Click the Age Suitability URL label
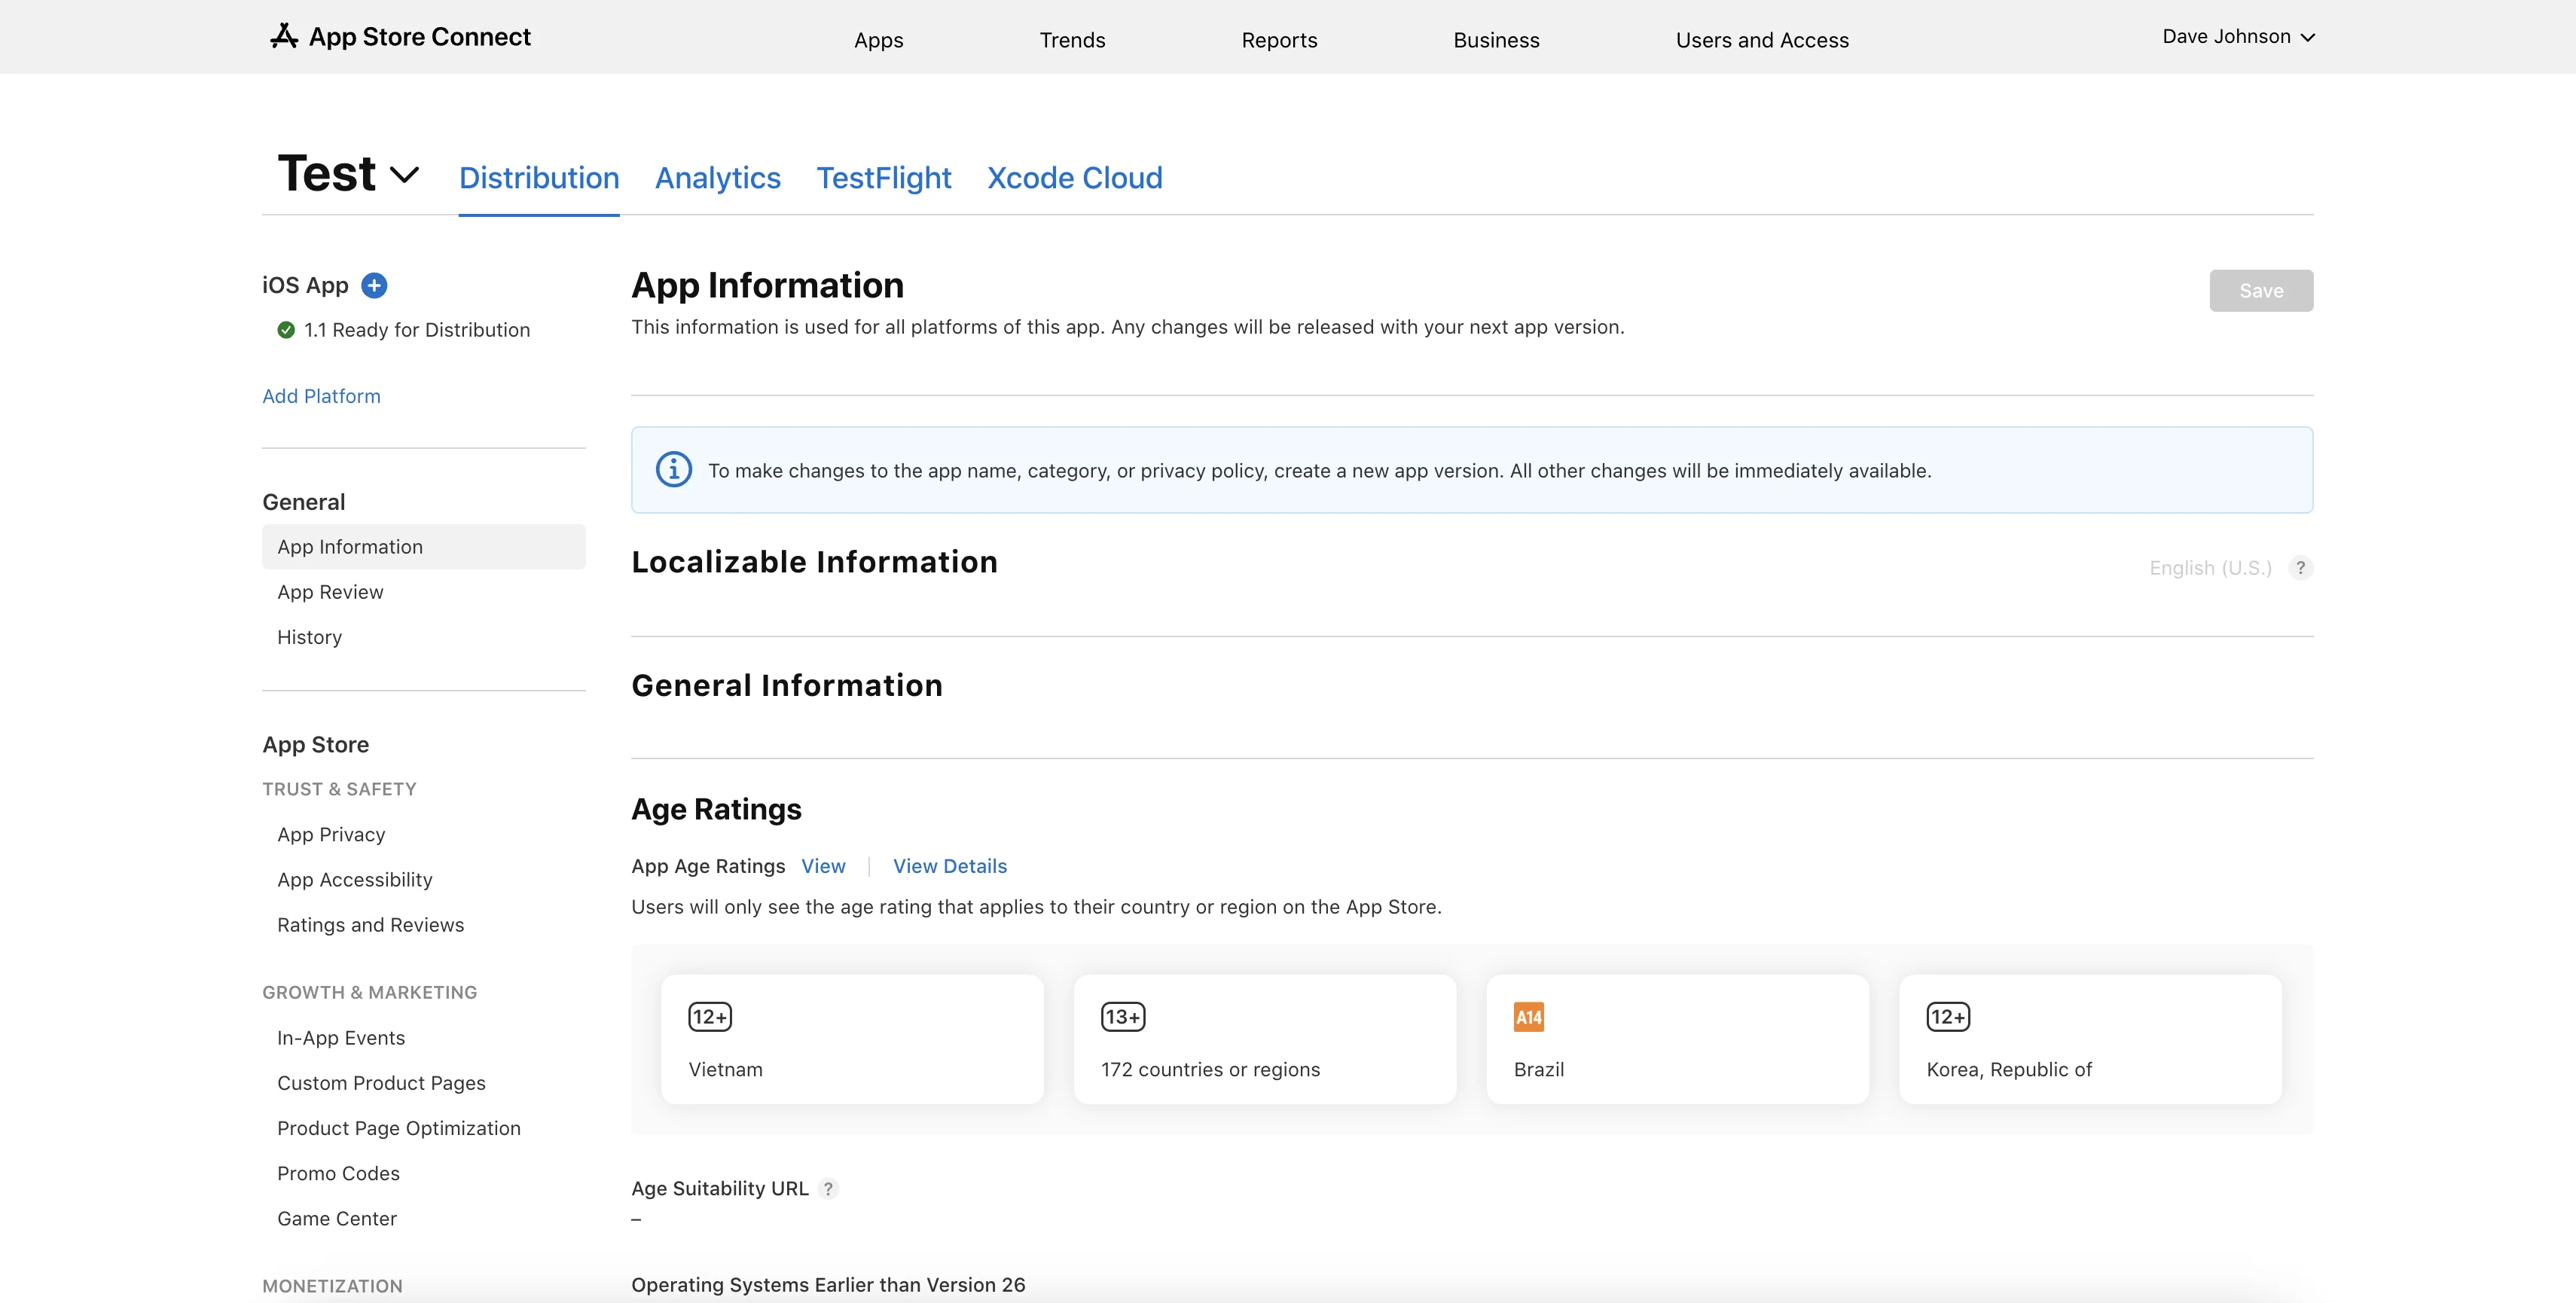2576x1303 pixels. [719, 1188]
